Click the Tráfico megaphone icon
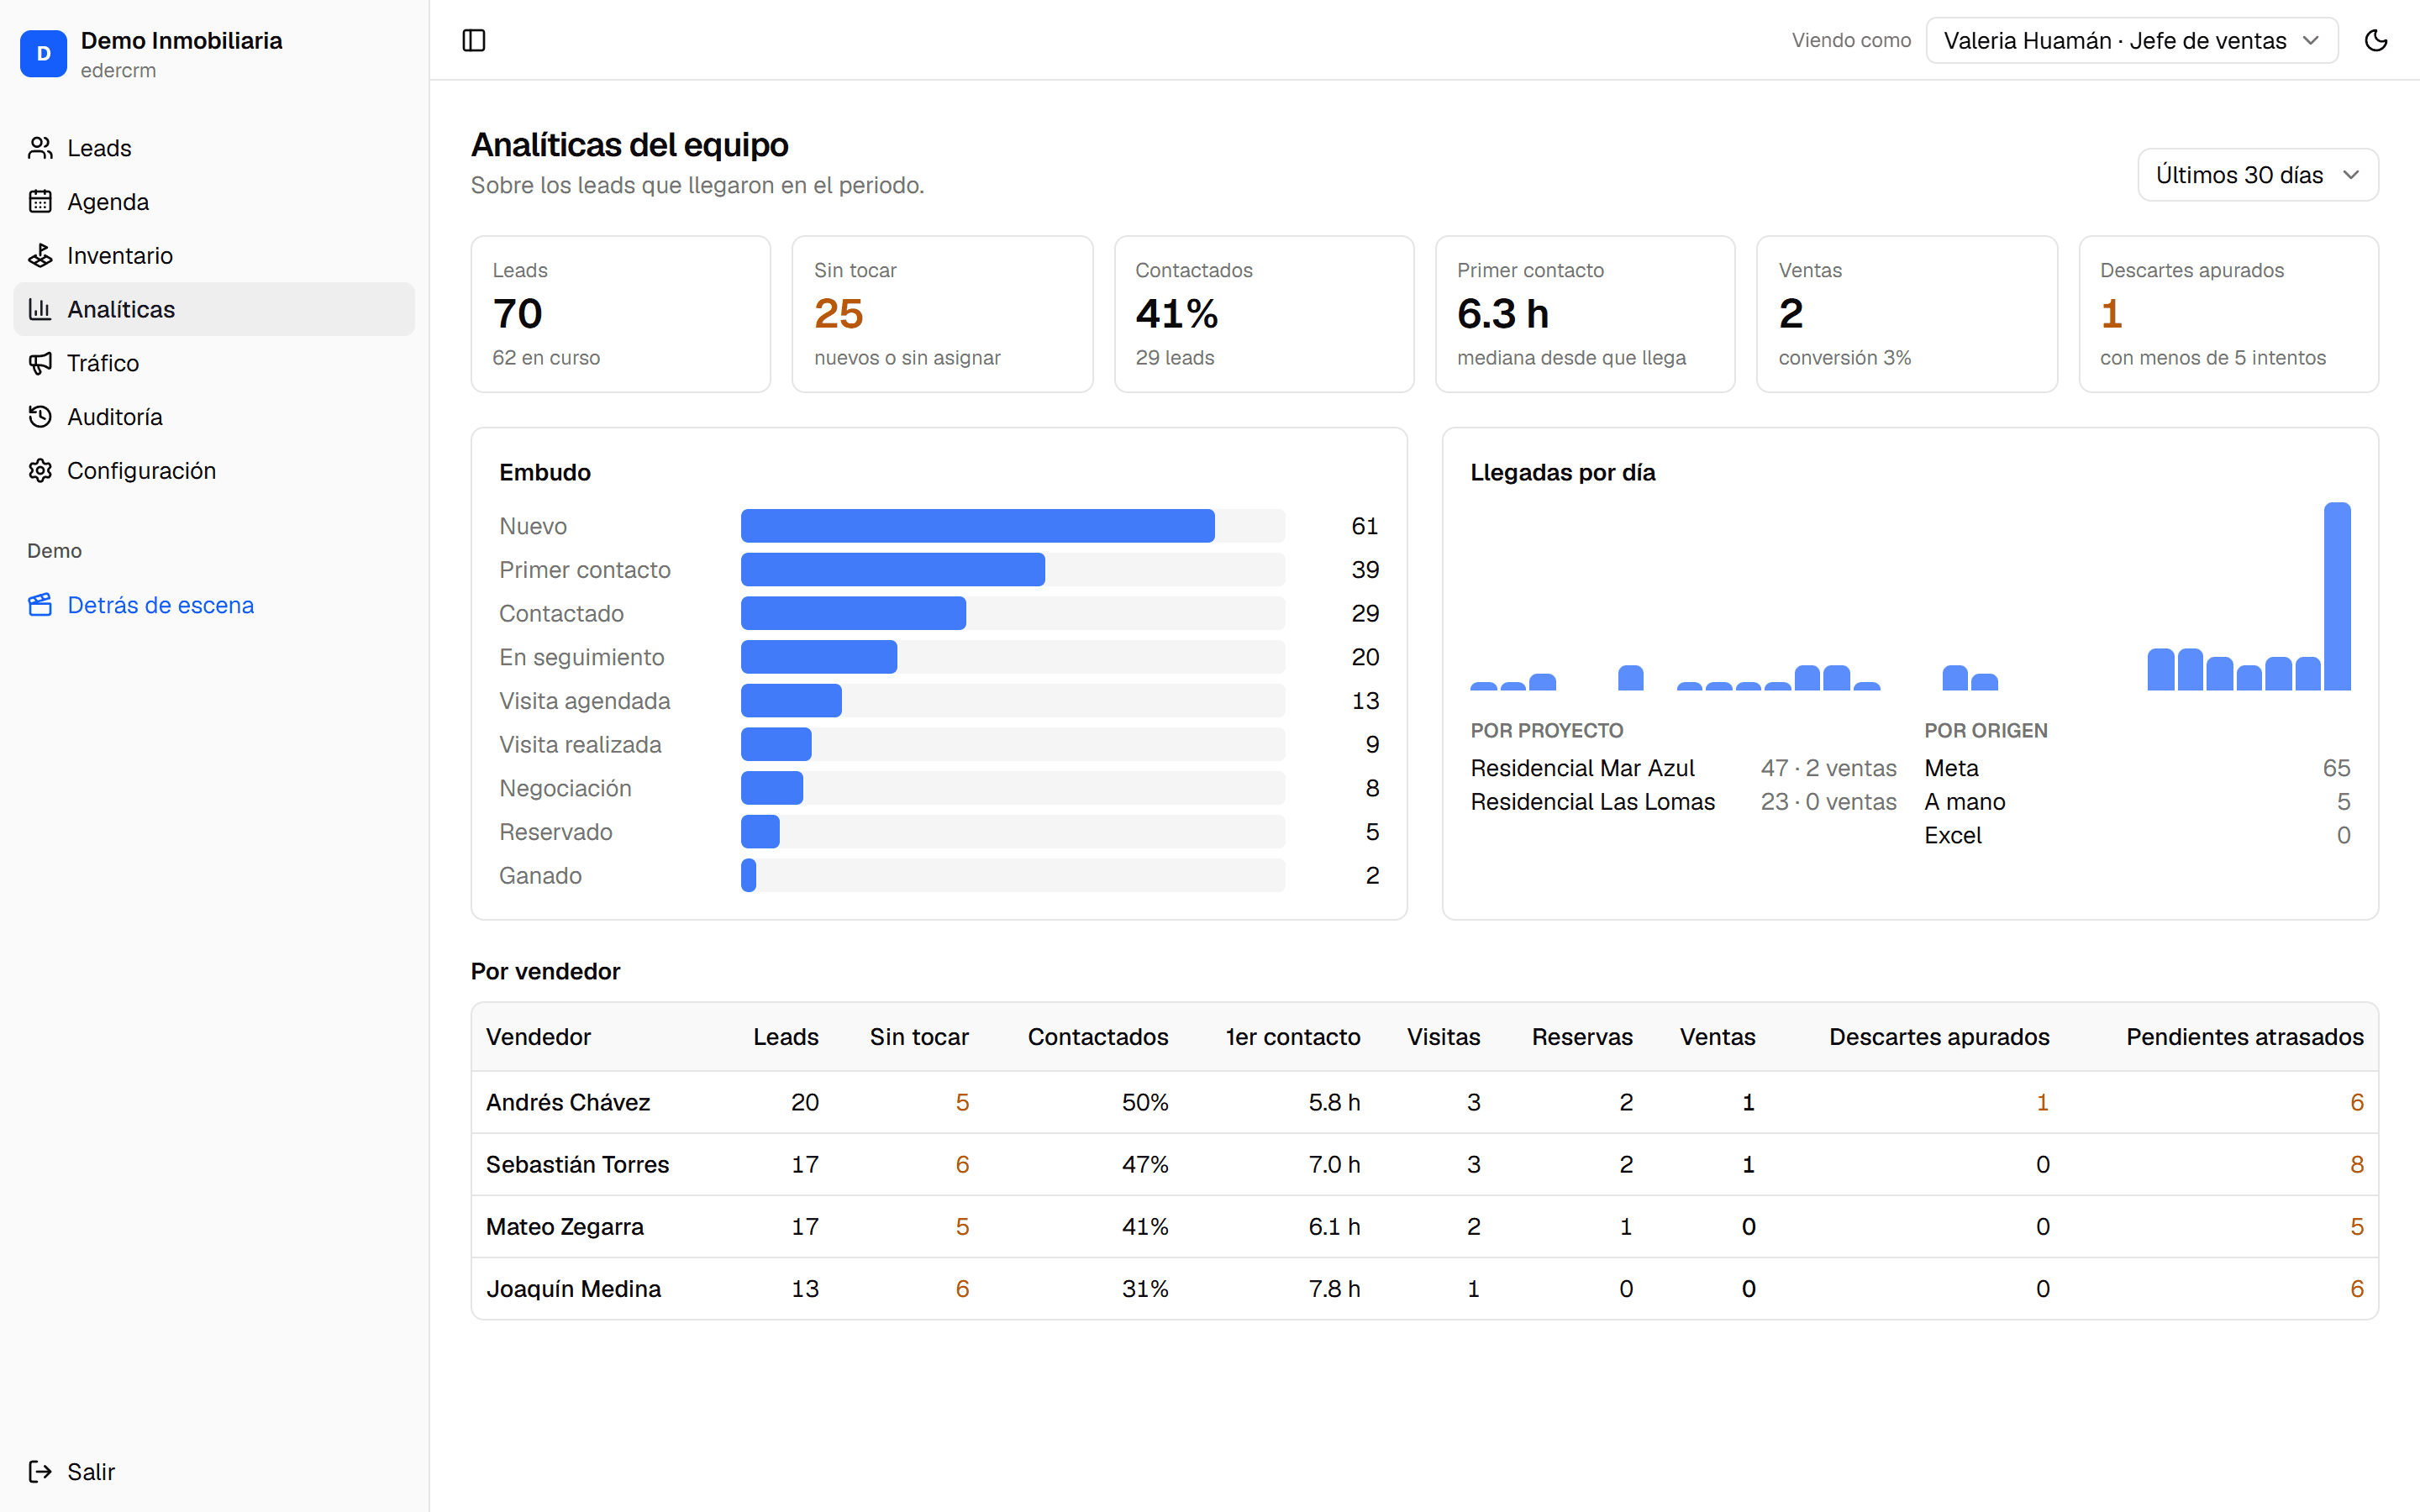 [40, 363]
